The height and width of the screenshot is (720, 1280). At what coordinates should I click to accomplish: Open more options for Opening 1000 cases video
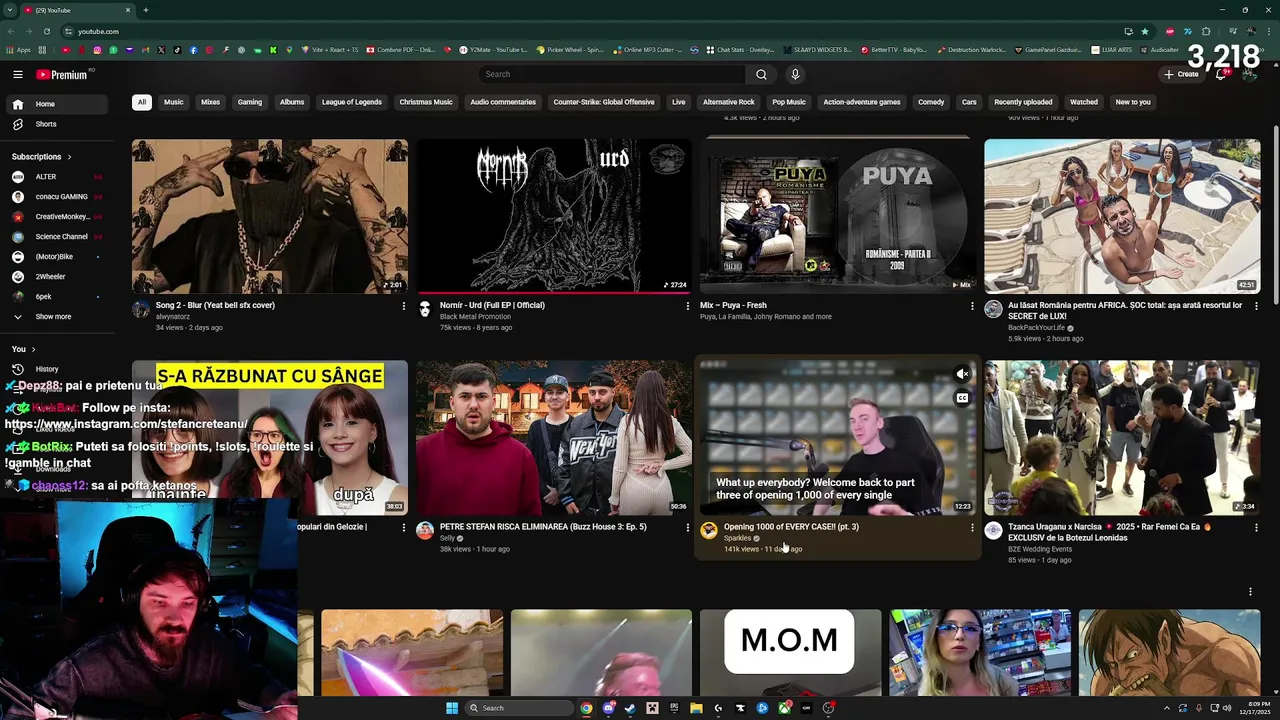[x=972, y=528]
